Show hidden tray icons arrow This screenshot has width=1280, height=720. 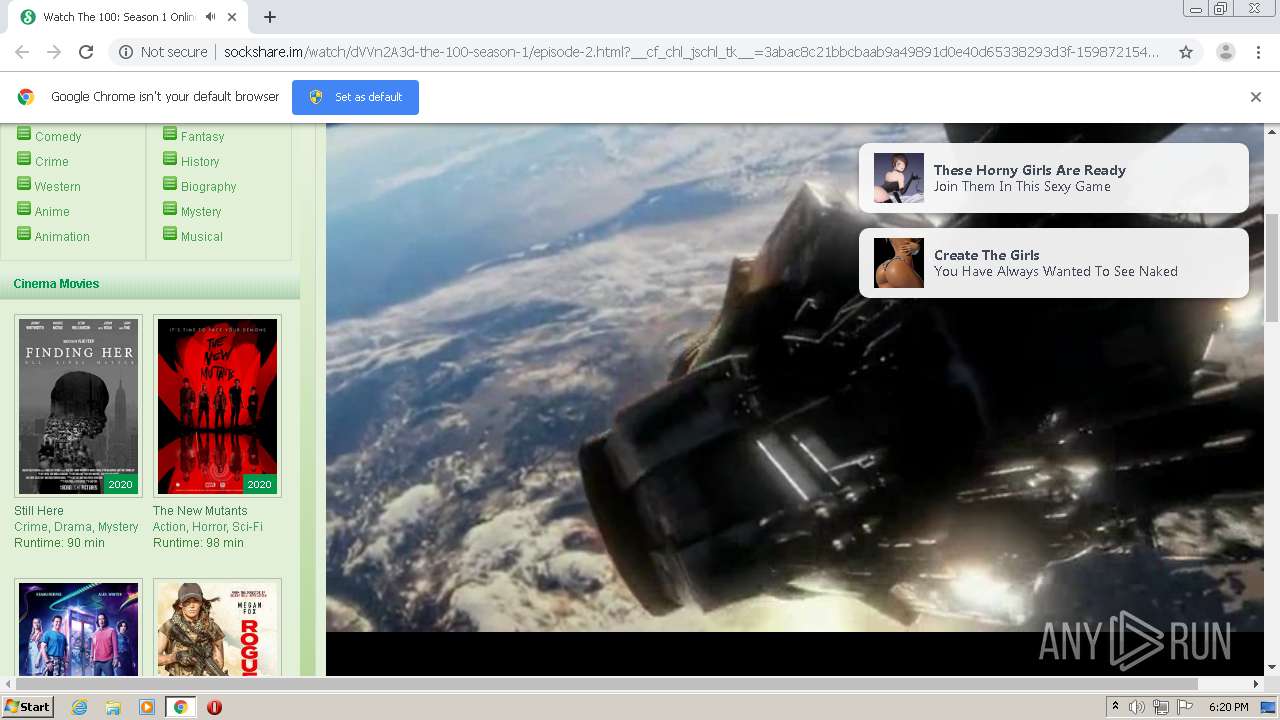[x=1115, y=707]
